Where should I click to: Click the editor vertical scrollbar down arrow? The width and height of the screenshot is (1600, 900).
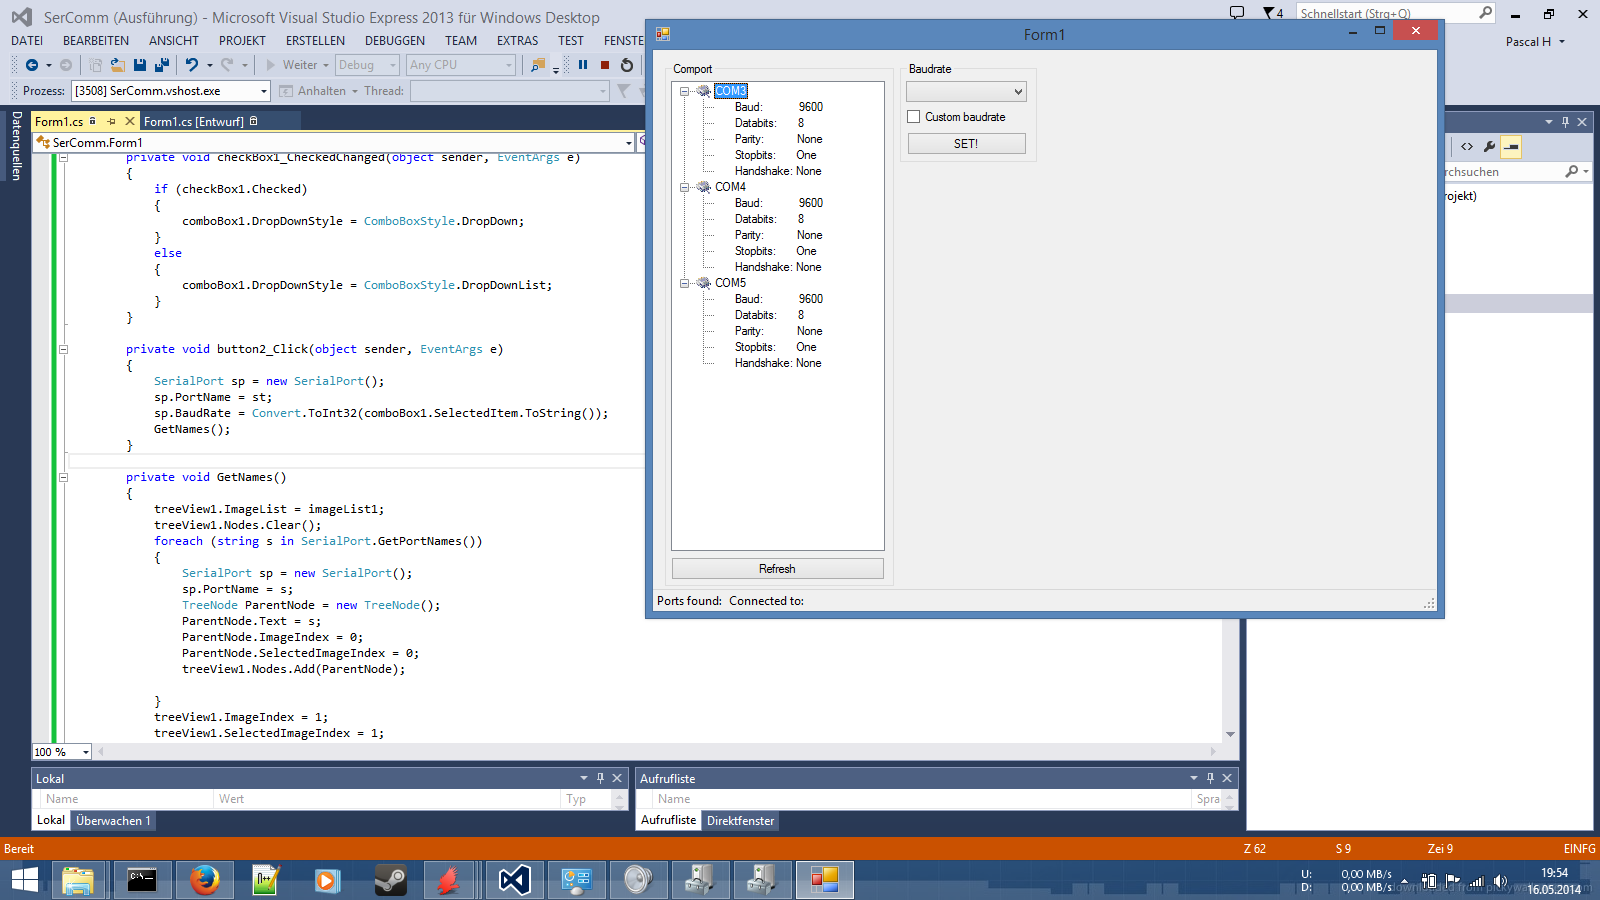[1230, 735]
